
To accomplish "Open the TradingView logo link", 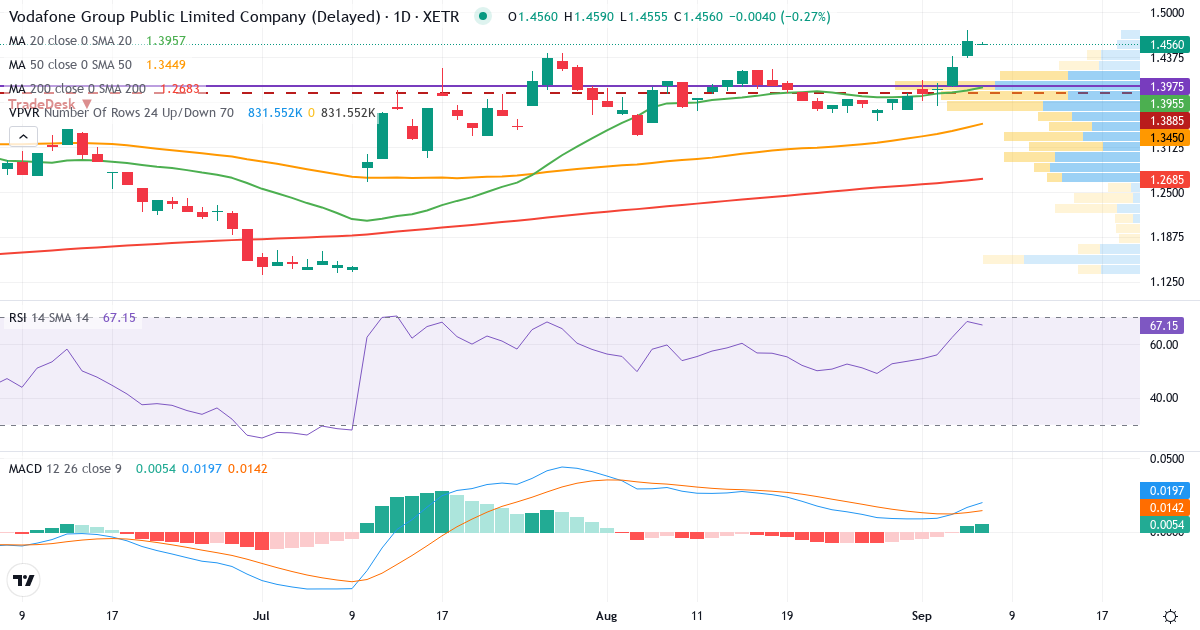I will (23, 580).
